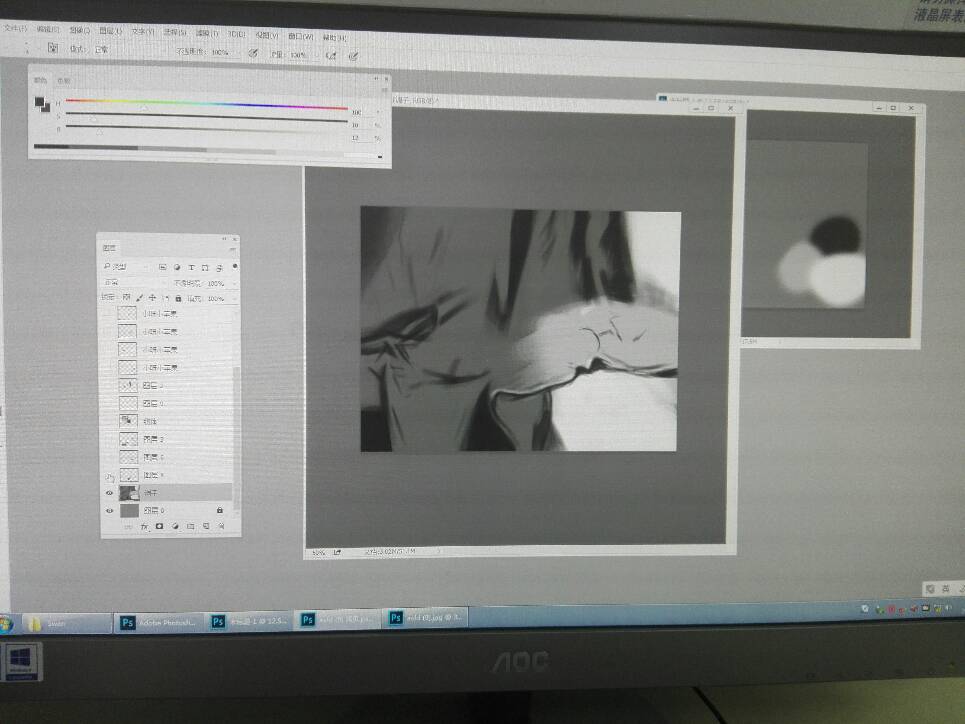Open the 编辑(E) menu

coord(47,29)
